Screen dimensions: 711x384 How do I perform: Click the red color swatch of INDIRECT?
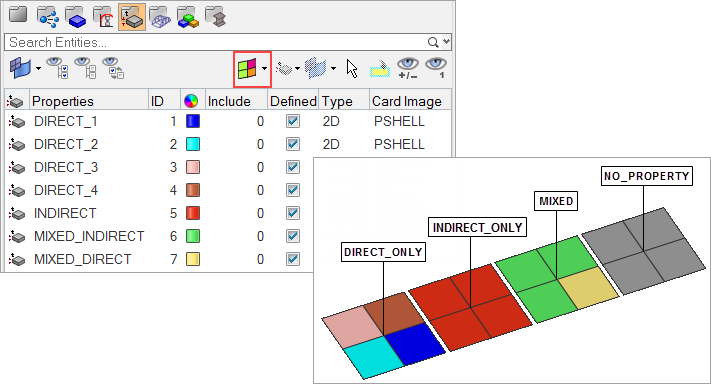click(x=193, y=213)
